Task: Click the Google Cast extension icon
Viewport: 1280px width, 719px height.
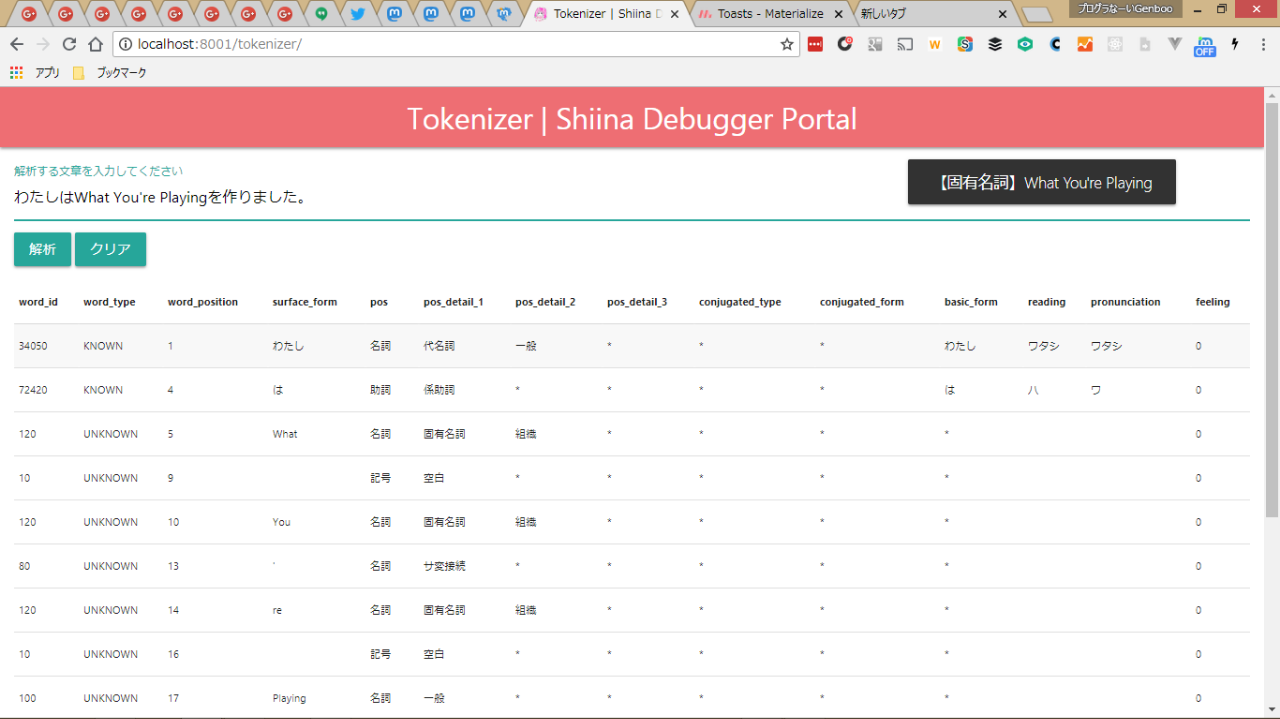Action: tap(905, 44)
